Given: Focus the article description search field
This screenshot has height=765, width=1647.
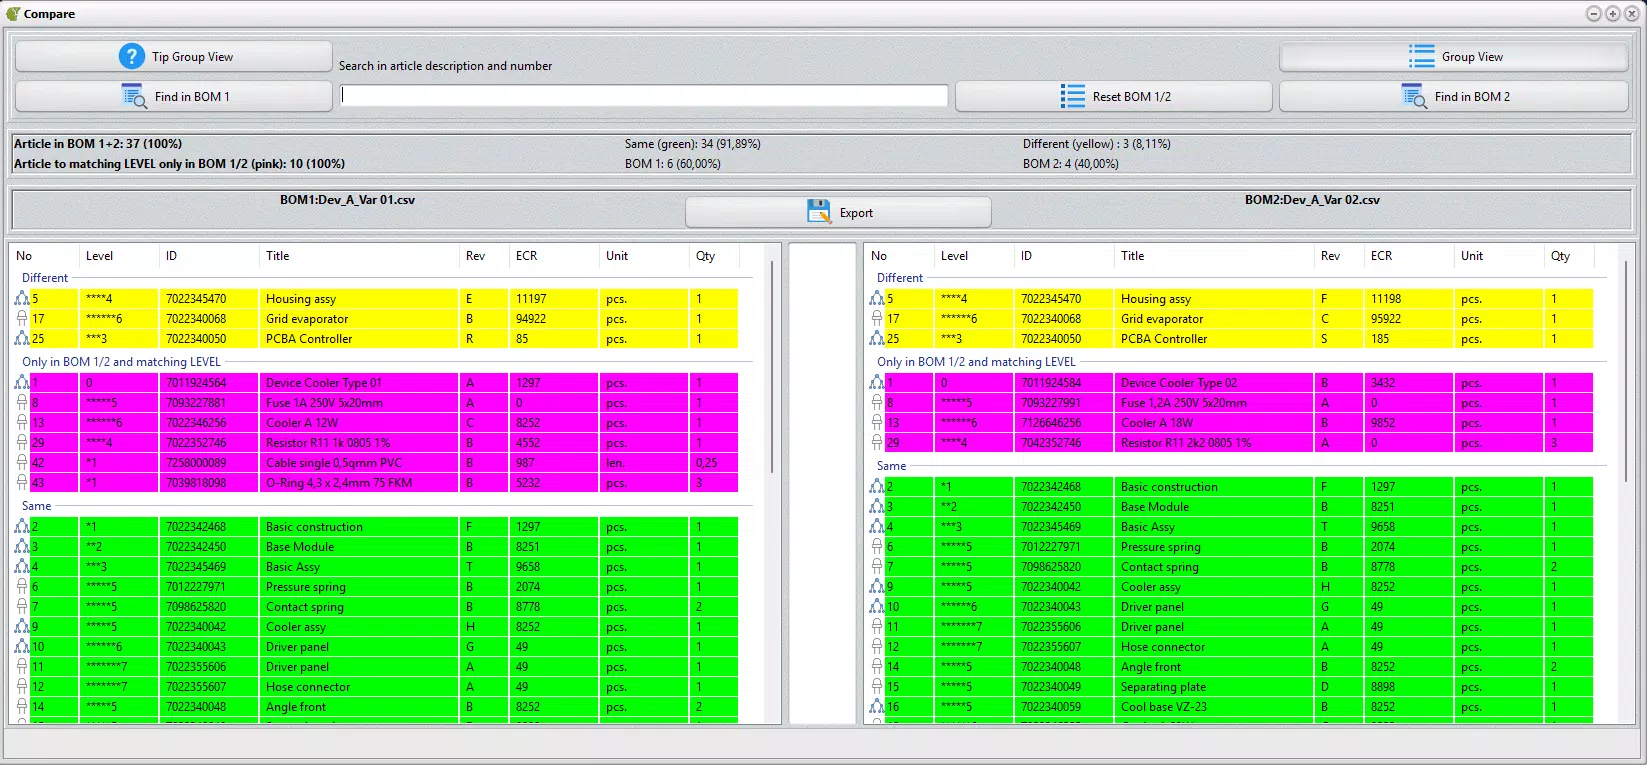Looking at the screenshot, I should click(644, 95).
